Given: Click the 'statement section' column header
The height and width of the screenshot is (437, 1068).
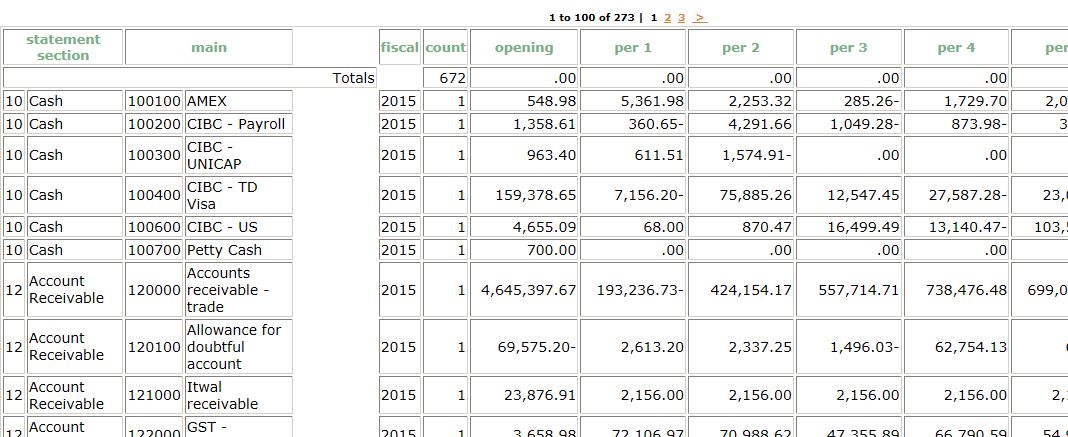Looking at the screenshot, I should [x=63, y=48].
